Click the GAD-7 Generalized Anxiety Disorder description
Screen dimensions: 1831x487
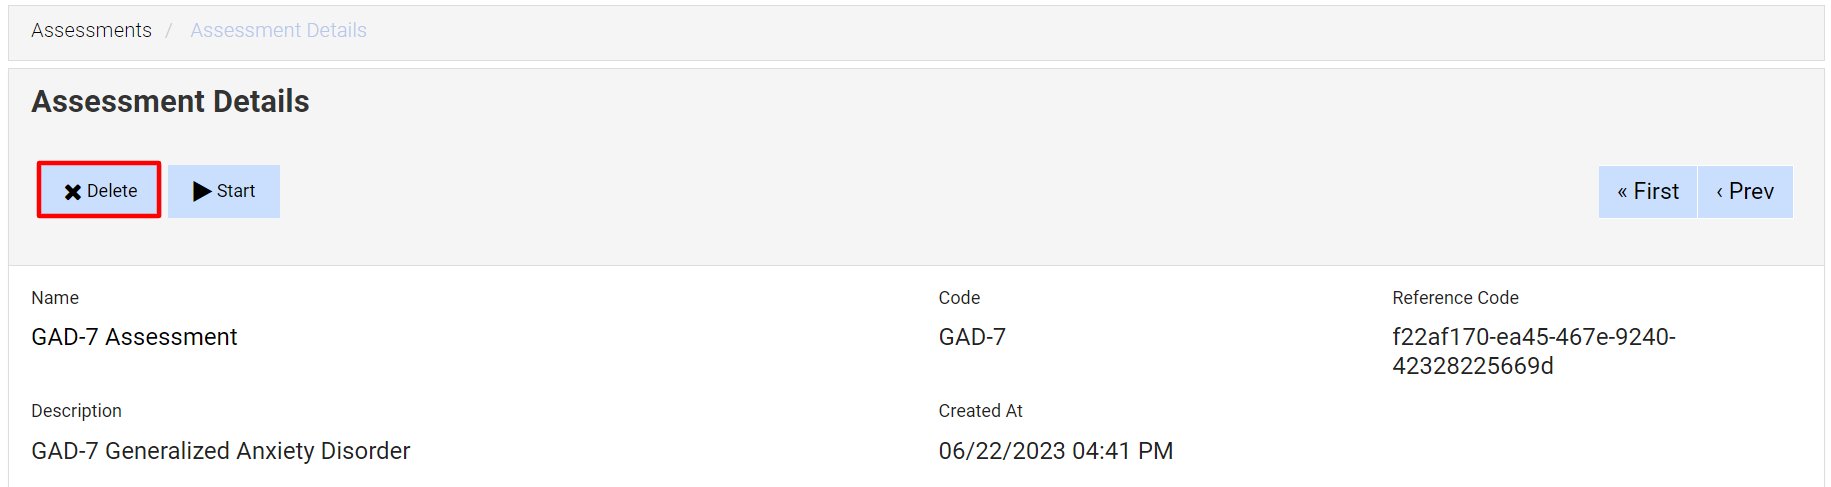(220, 451)
